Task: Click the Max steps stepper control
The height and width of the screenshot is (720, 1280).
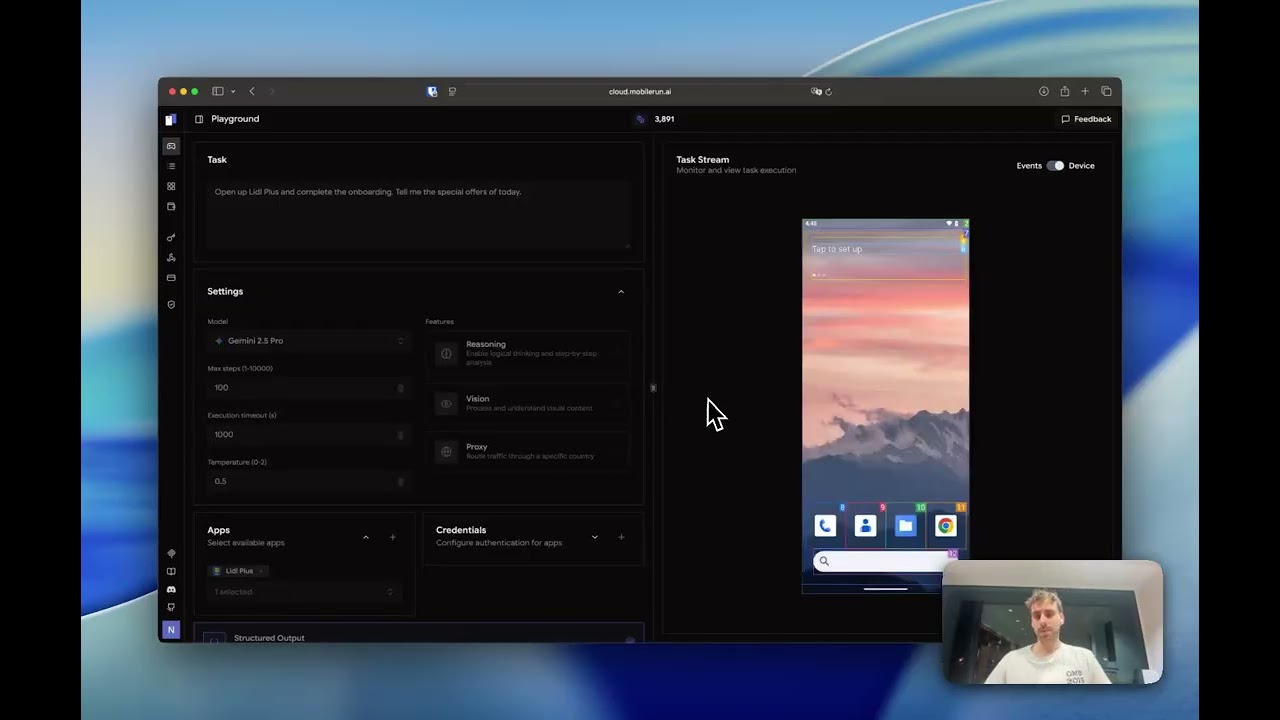Action: [401, 388]
